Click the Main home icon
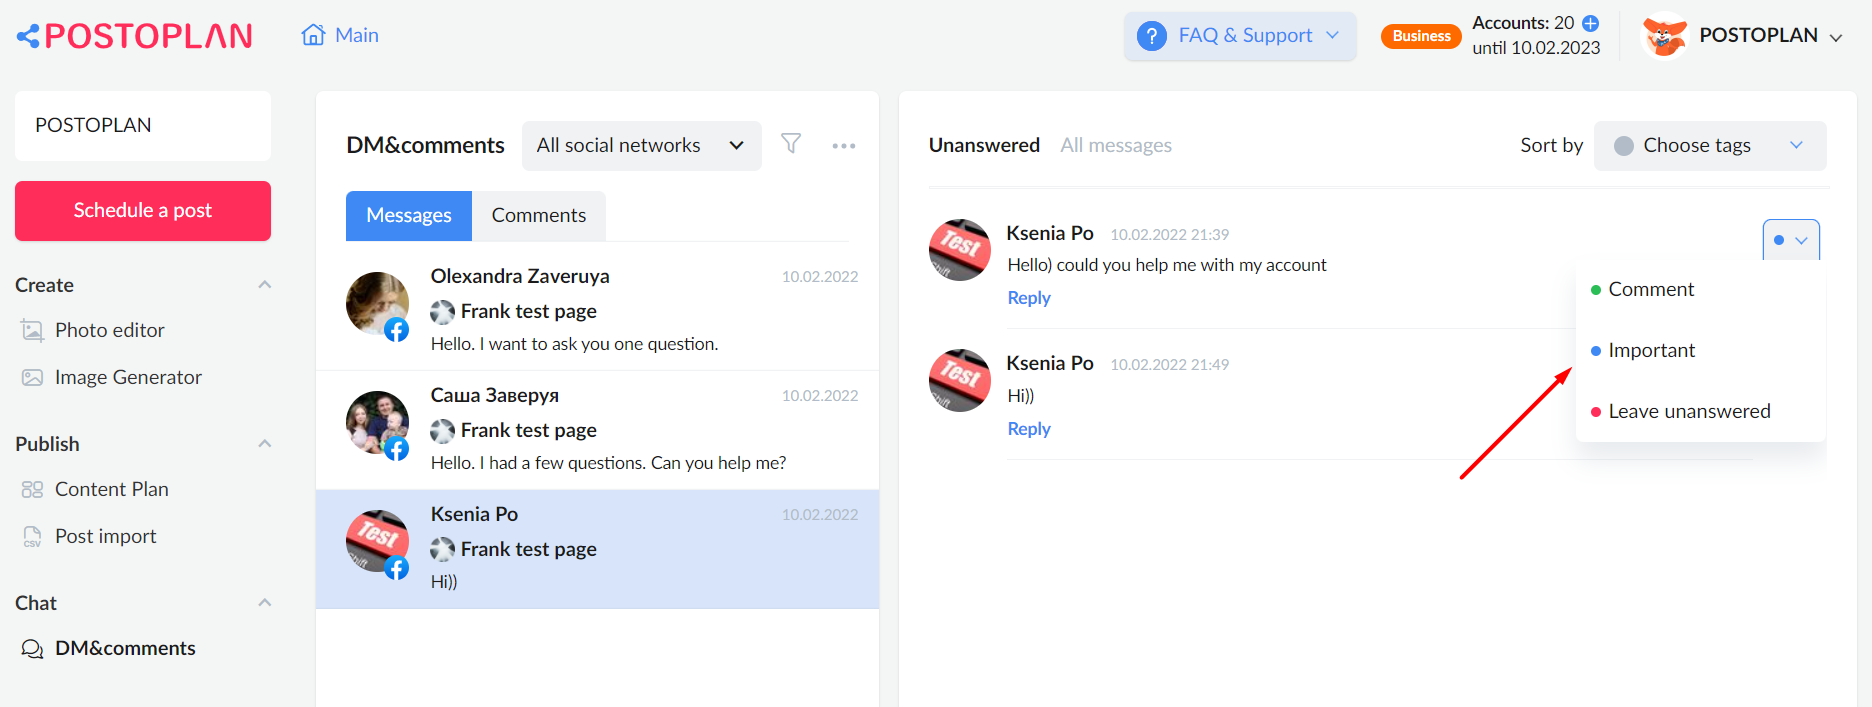 pos(313,35)
